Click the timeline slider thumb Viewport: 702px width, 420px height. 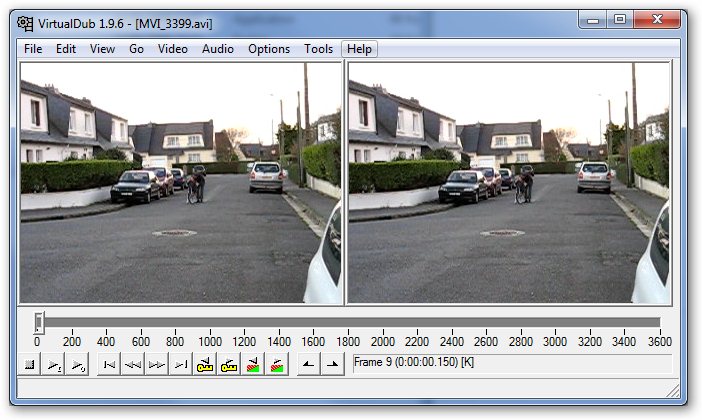click(x=39, y=323)
